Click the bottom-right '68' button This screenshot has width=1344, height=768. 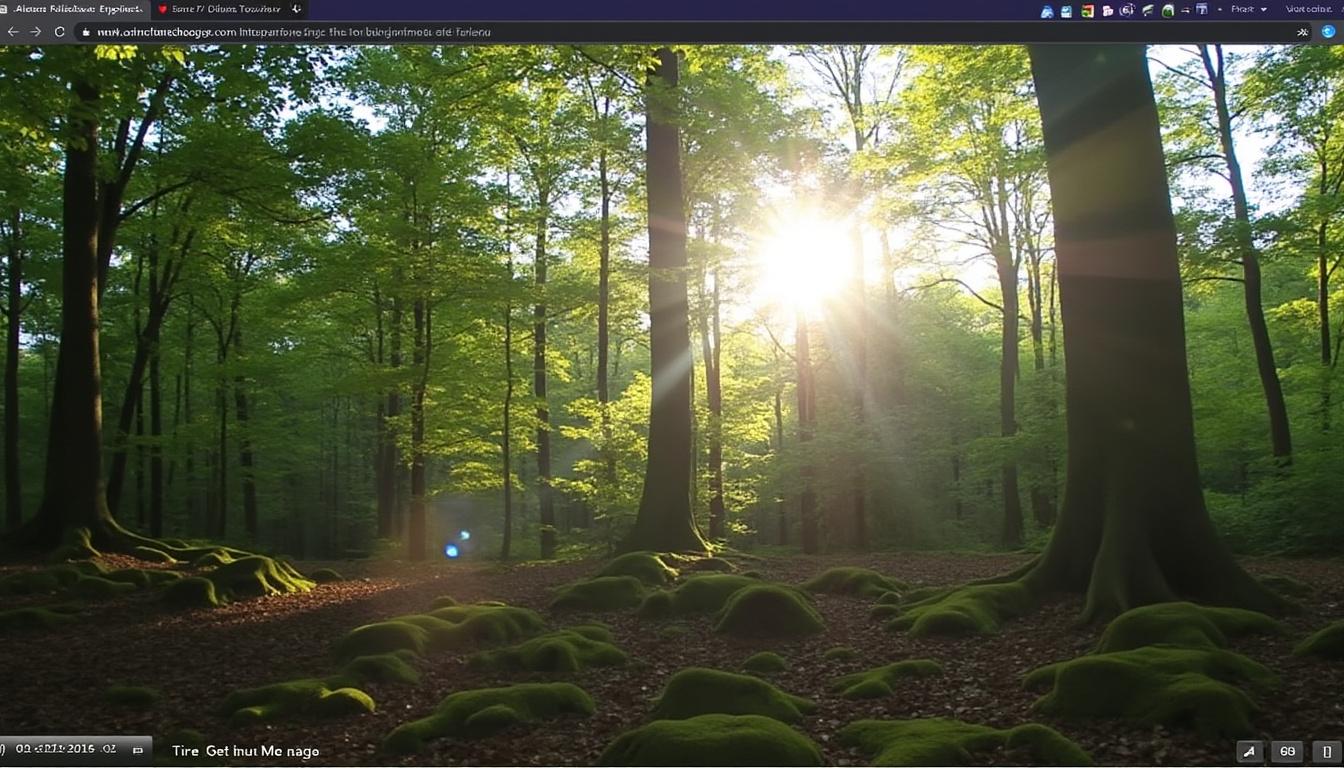point(1288,751)
